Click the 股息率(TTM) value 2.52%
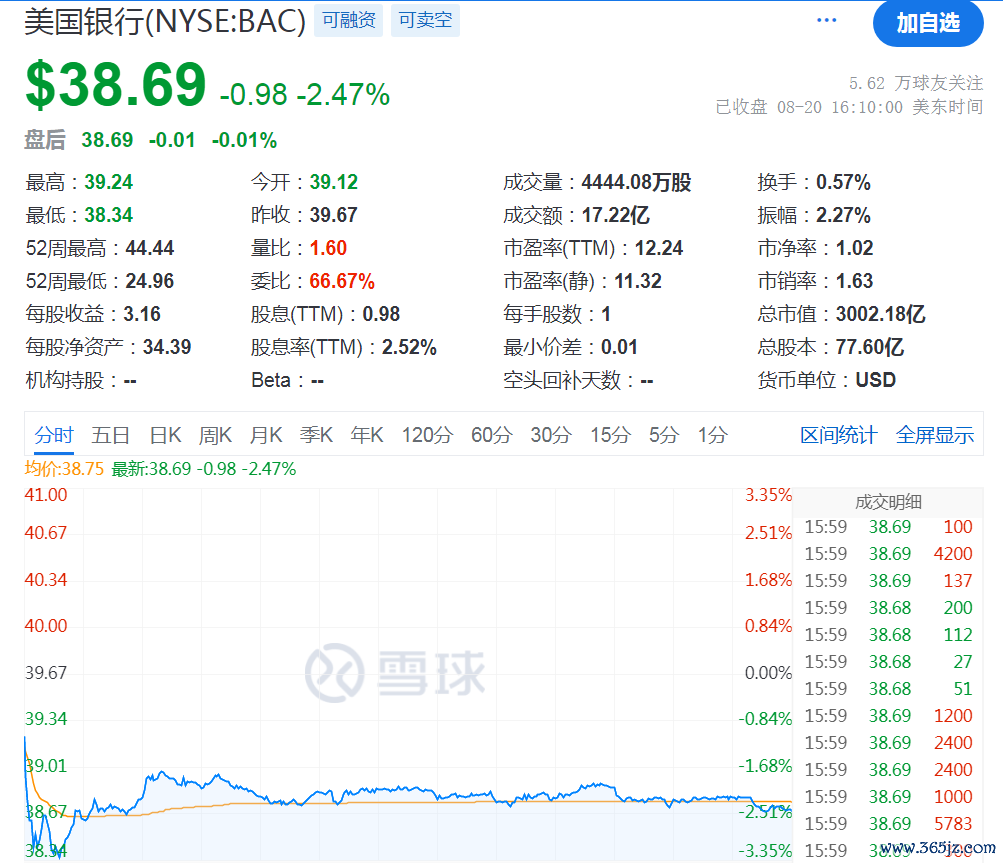This screenshot has height=863, width=1003. 409,347
